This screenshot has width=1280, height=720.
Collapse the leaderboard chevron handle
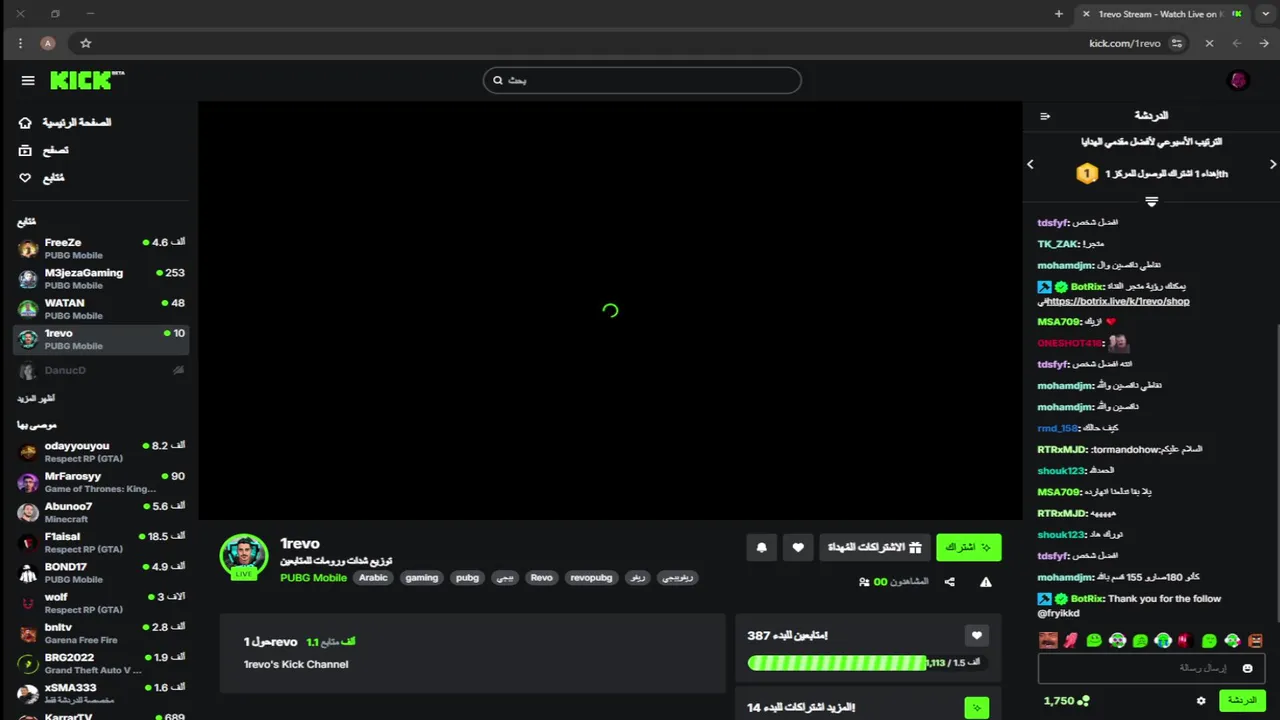tap(1151, 202)
